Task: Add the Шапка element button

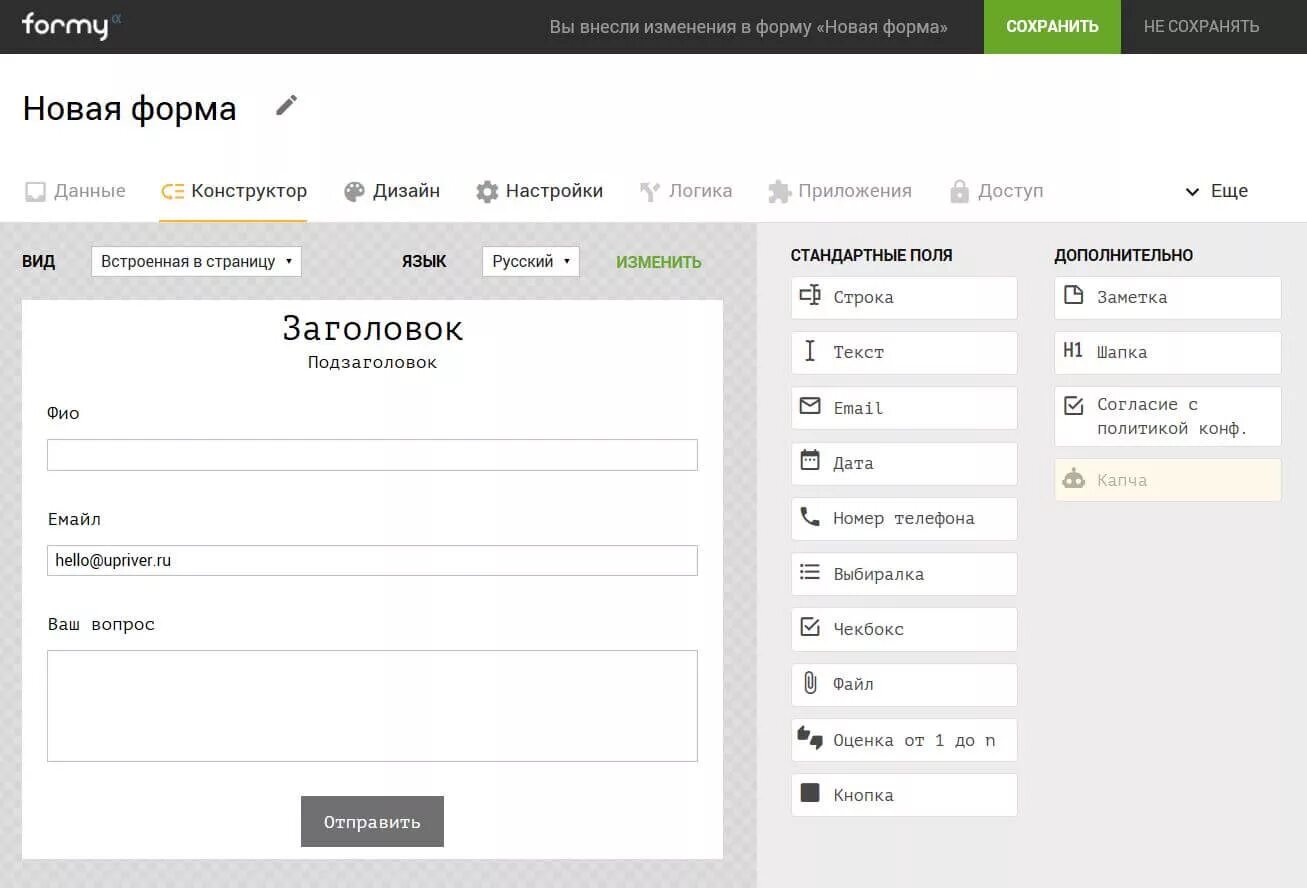Action: [1168, 352]
